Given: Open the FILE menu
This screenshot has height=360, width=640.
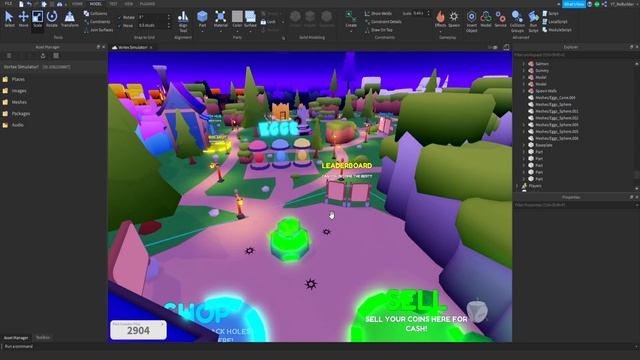Looking at the screenshot, I should point(8,4).
